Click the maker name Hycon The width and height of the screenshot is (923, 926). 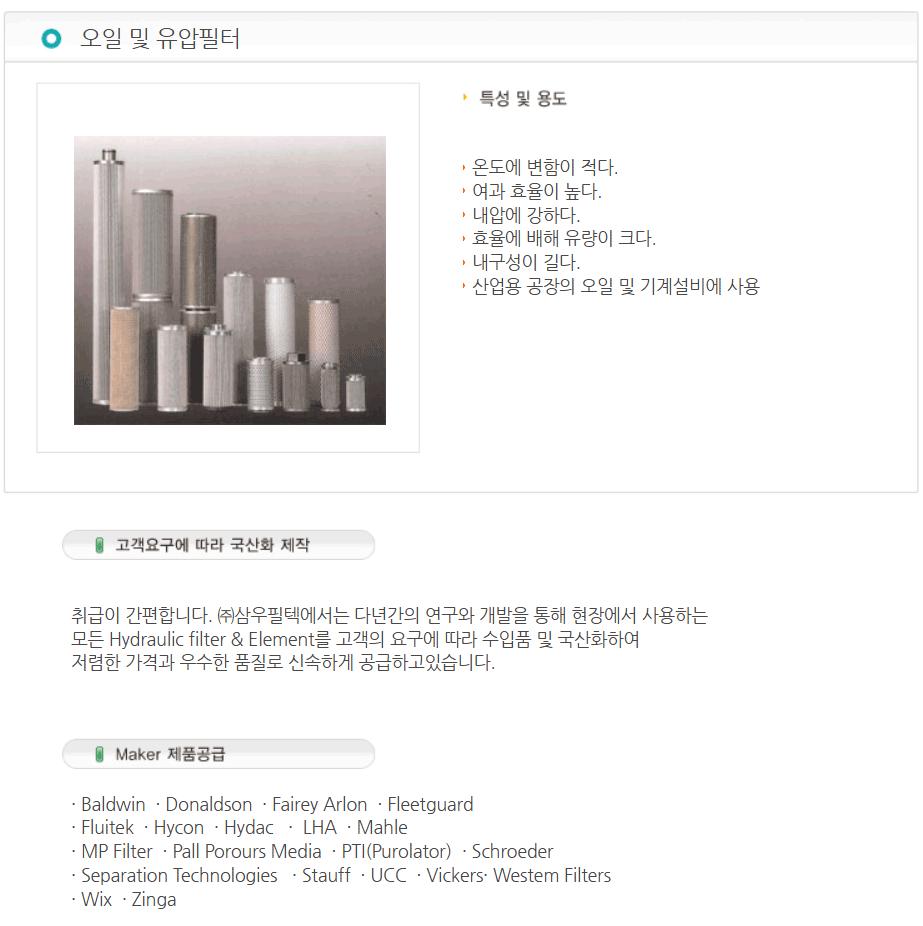pyautogui.click(x=179, y=828)
